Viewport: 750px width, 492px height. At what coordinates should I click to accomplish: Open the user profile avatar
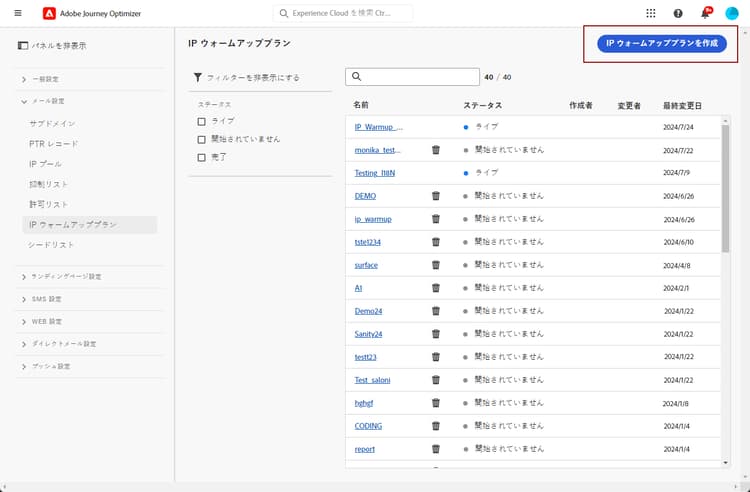(x=732, y=13)
